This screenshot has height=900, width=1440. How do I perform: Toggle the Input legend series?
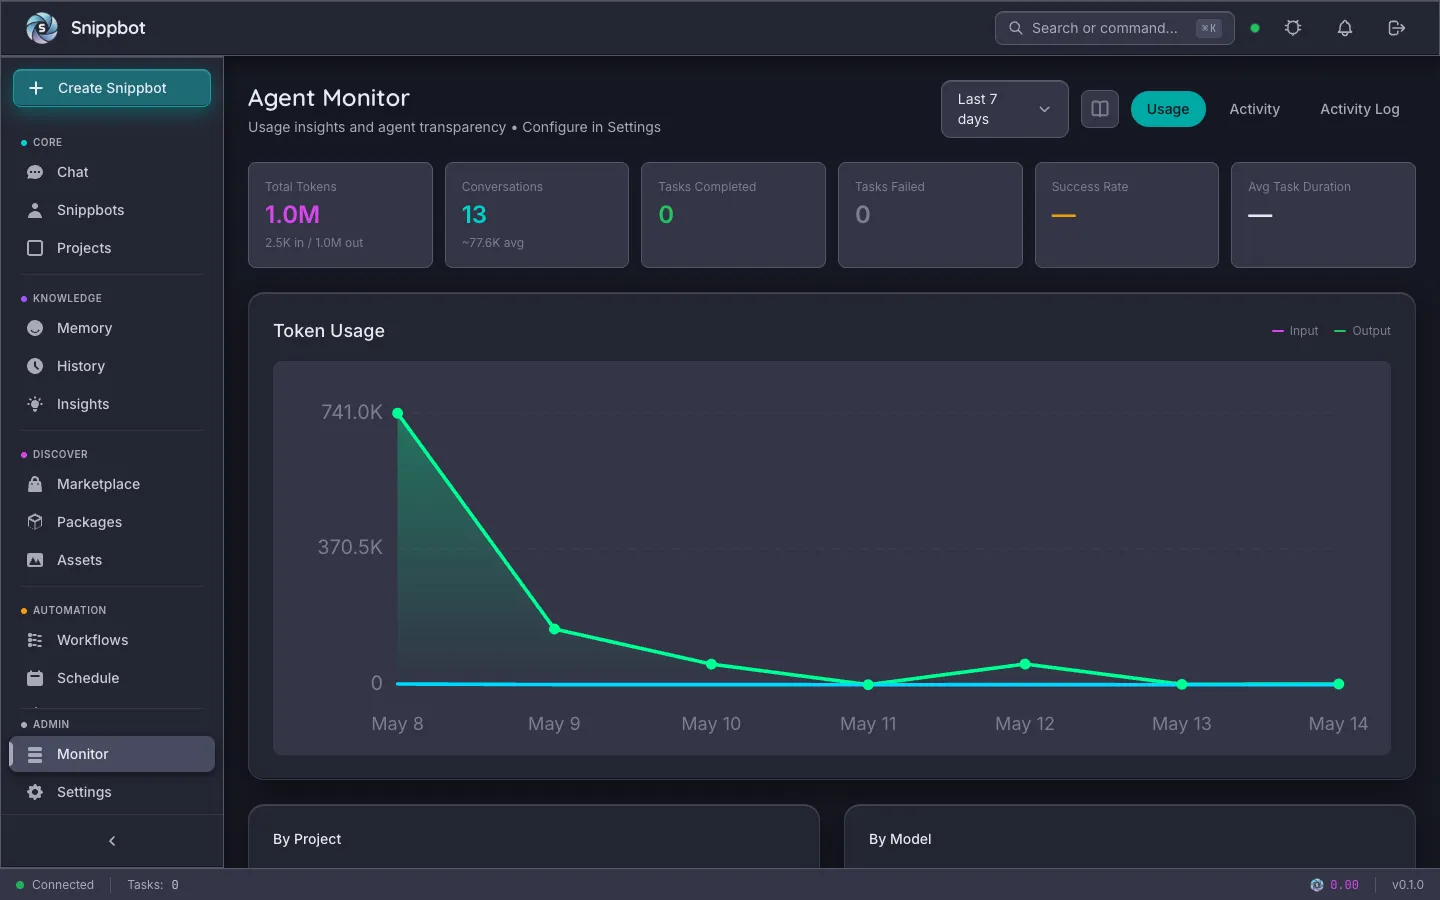[x=1295, y=331]
